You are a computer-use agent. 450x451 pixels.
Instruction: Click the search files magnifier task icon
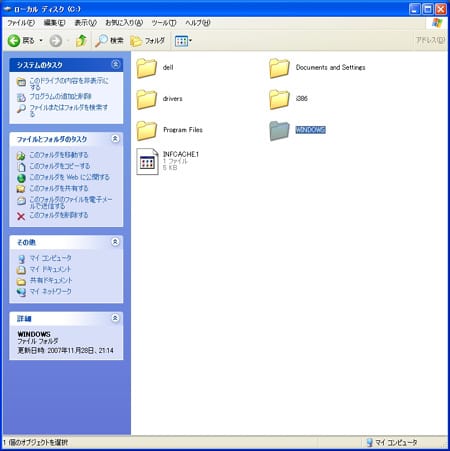pos(21,108)
